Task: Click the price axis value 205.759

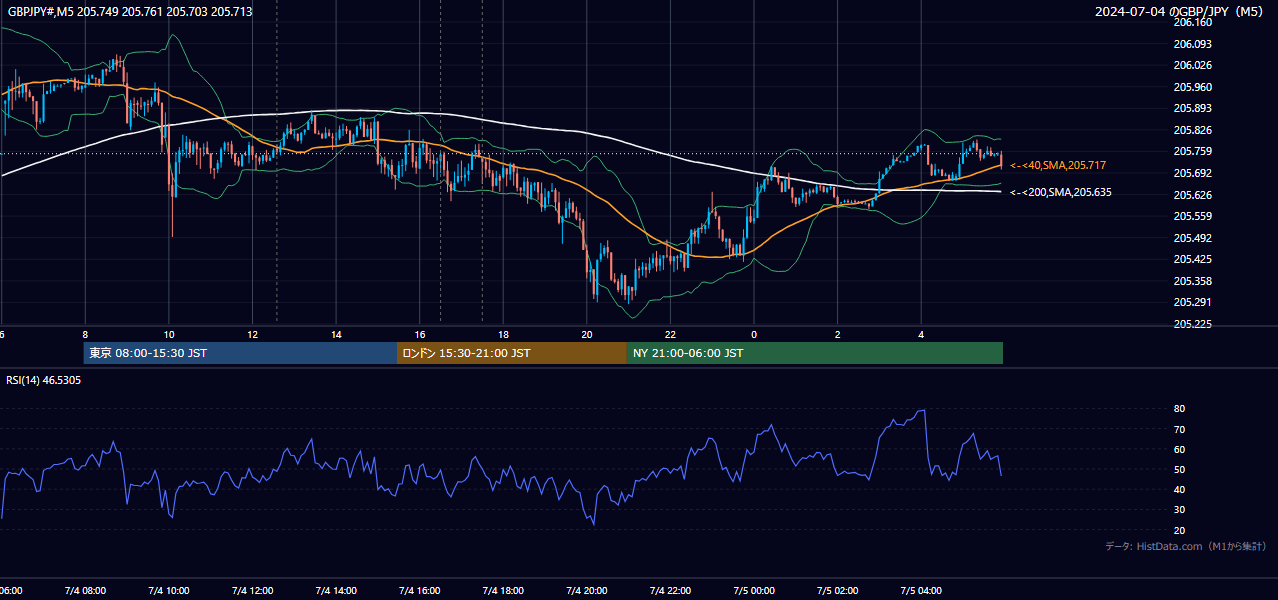Action: click(1193, 152)
